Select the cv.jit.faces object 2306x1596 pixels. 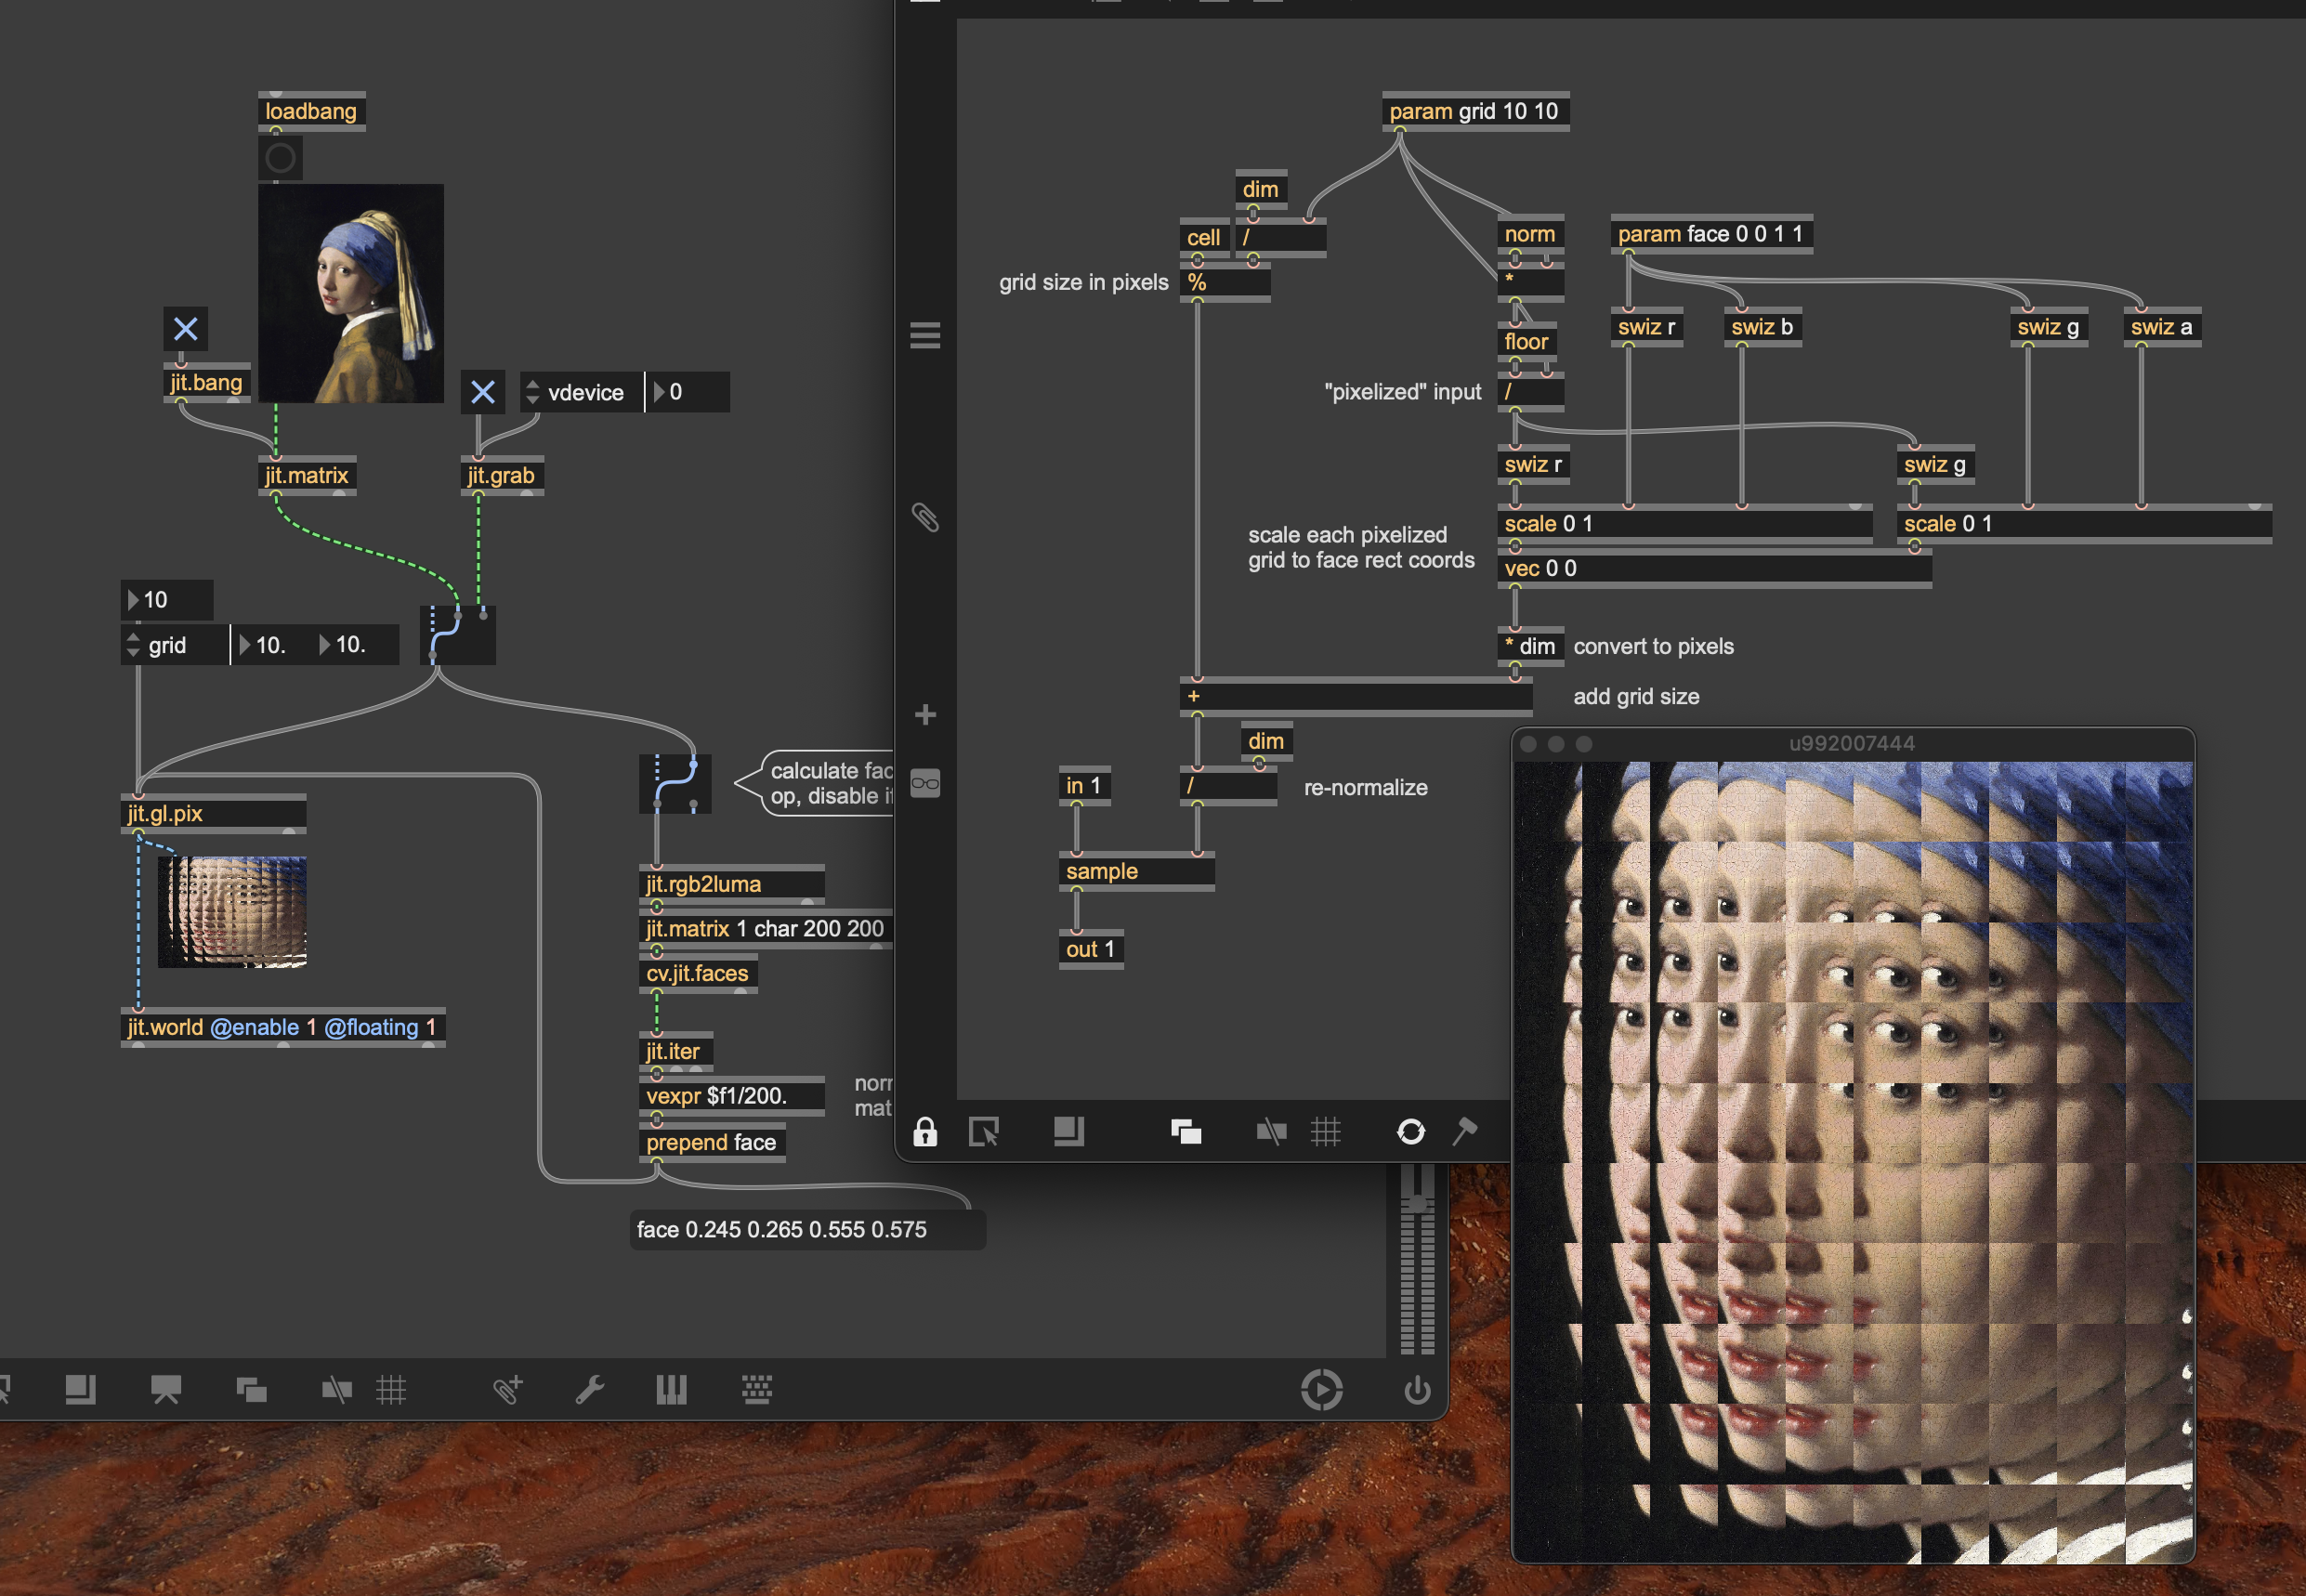[x=698, y=974]
